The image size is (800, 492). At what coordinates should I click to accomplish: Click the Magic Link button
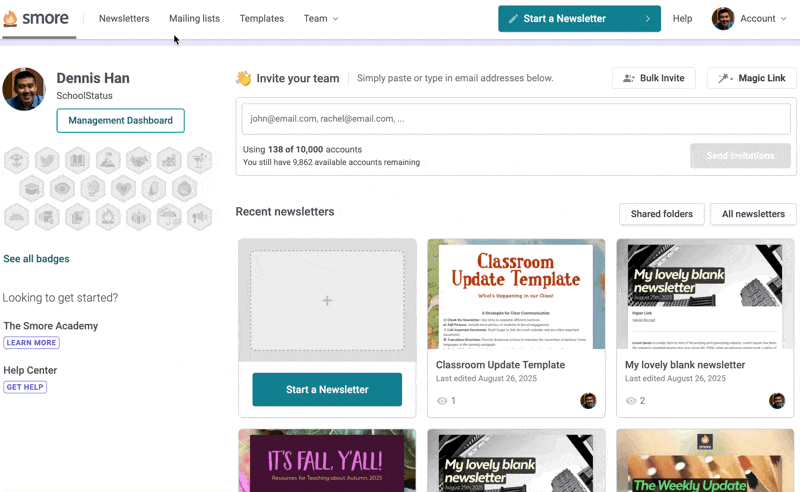751,78
